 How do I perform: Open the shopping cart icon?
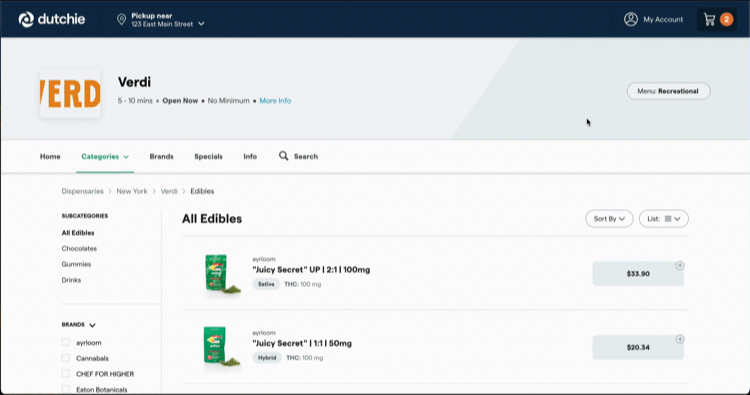[x=709, y=19]
